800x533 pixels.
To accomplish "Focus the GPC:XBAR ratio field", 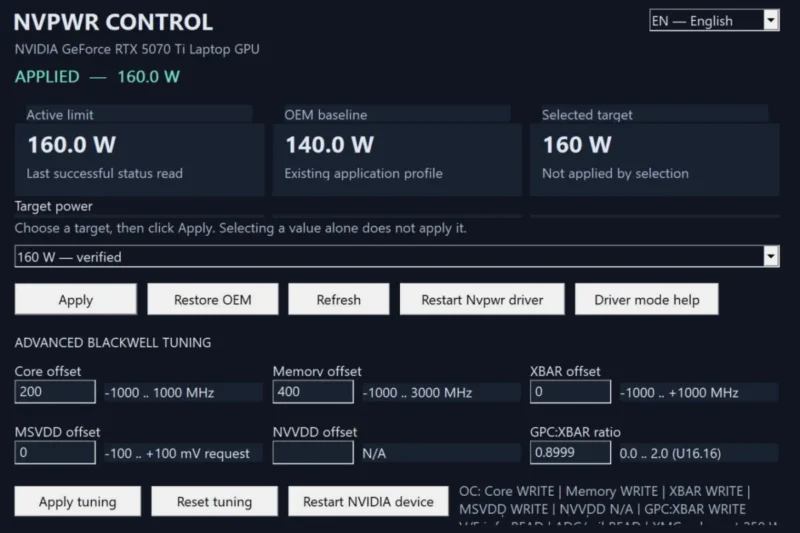I will click(570, 452).
